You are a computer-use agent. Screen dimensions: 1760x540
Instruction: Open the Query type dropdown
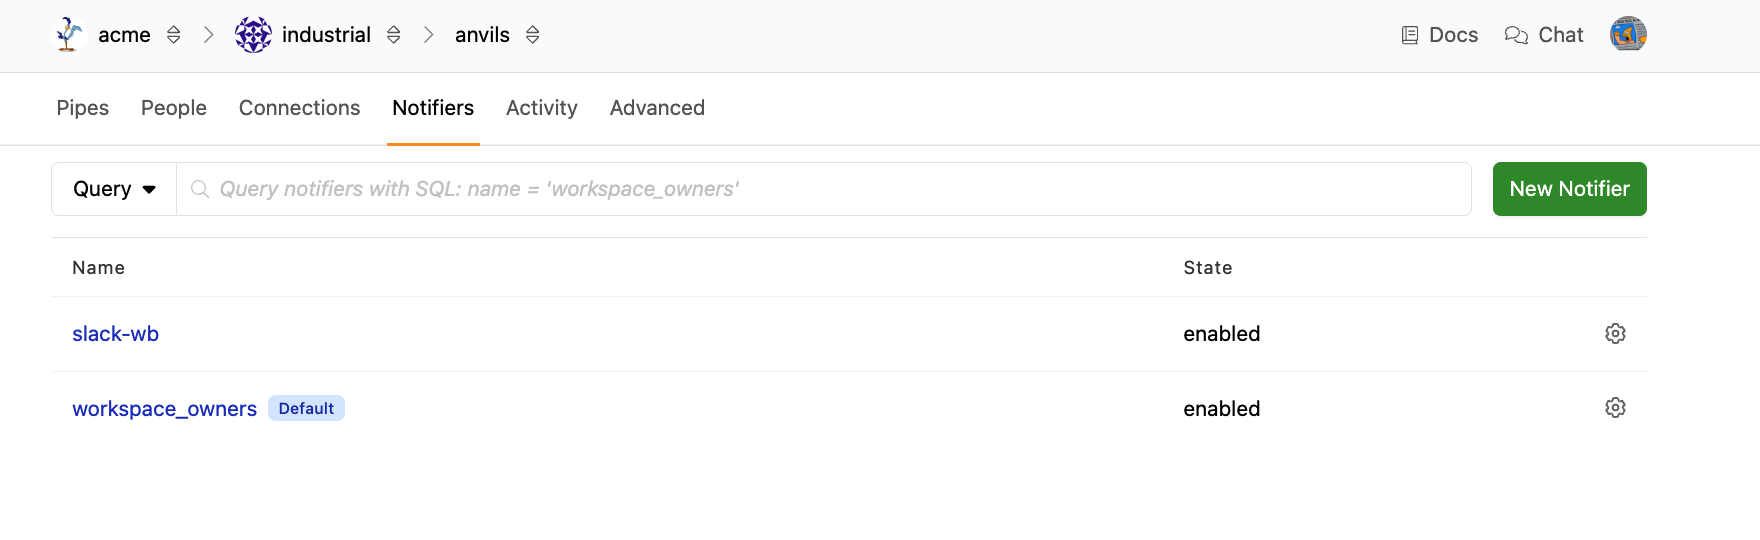click(114, 189)
